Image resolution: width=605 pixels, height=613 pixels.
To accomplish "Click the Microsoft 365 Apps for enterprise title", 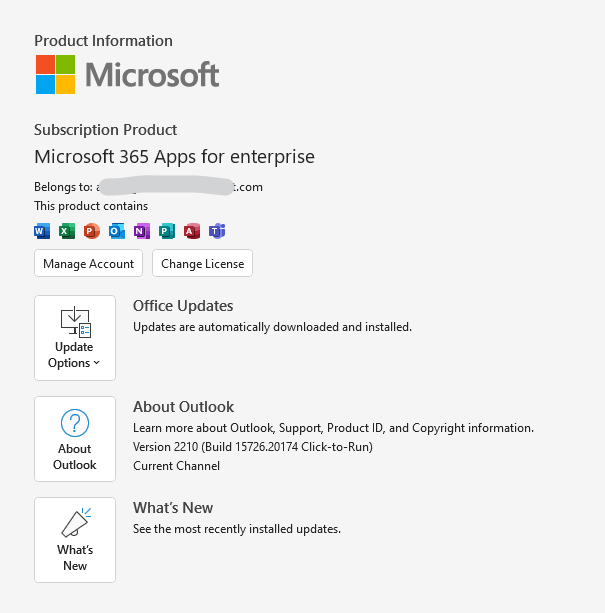I will [174, 157].
